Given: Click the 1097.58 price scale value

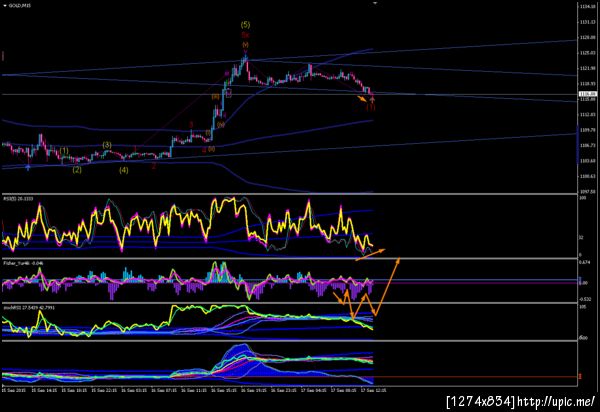Looking at the screenshot, I should tap(588, 192).
